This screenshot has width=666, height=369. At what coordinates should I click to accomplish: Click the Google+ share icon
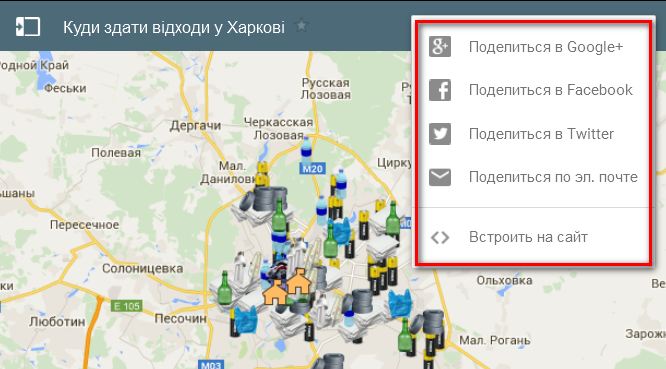click(440, 47)
